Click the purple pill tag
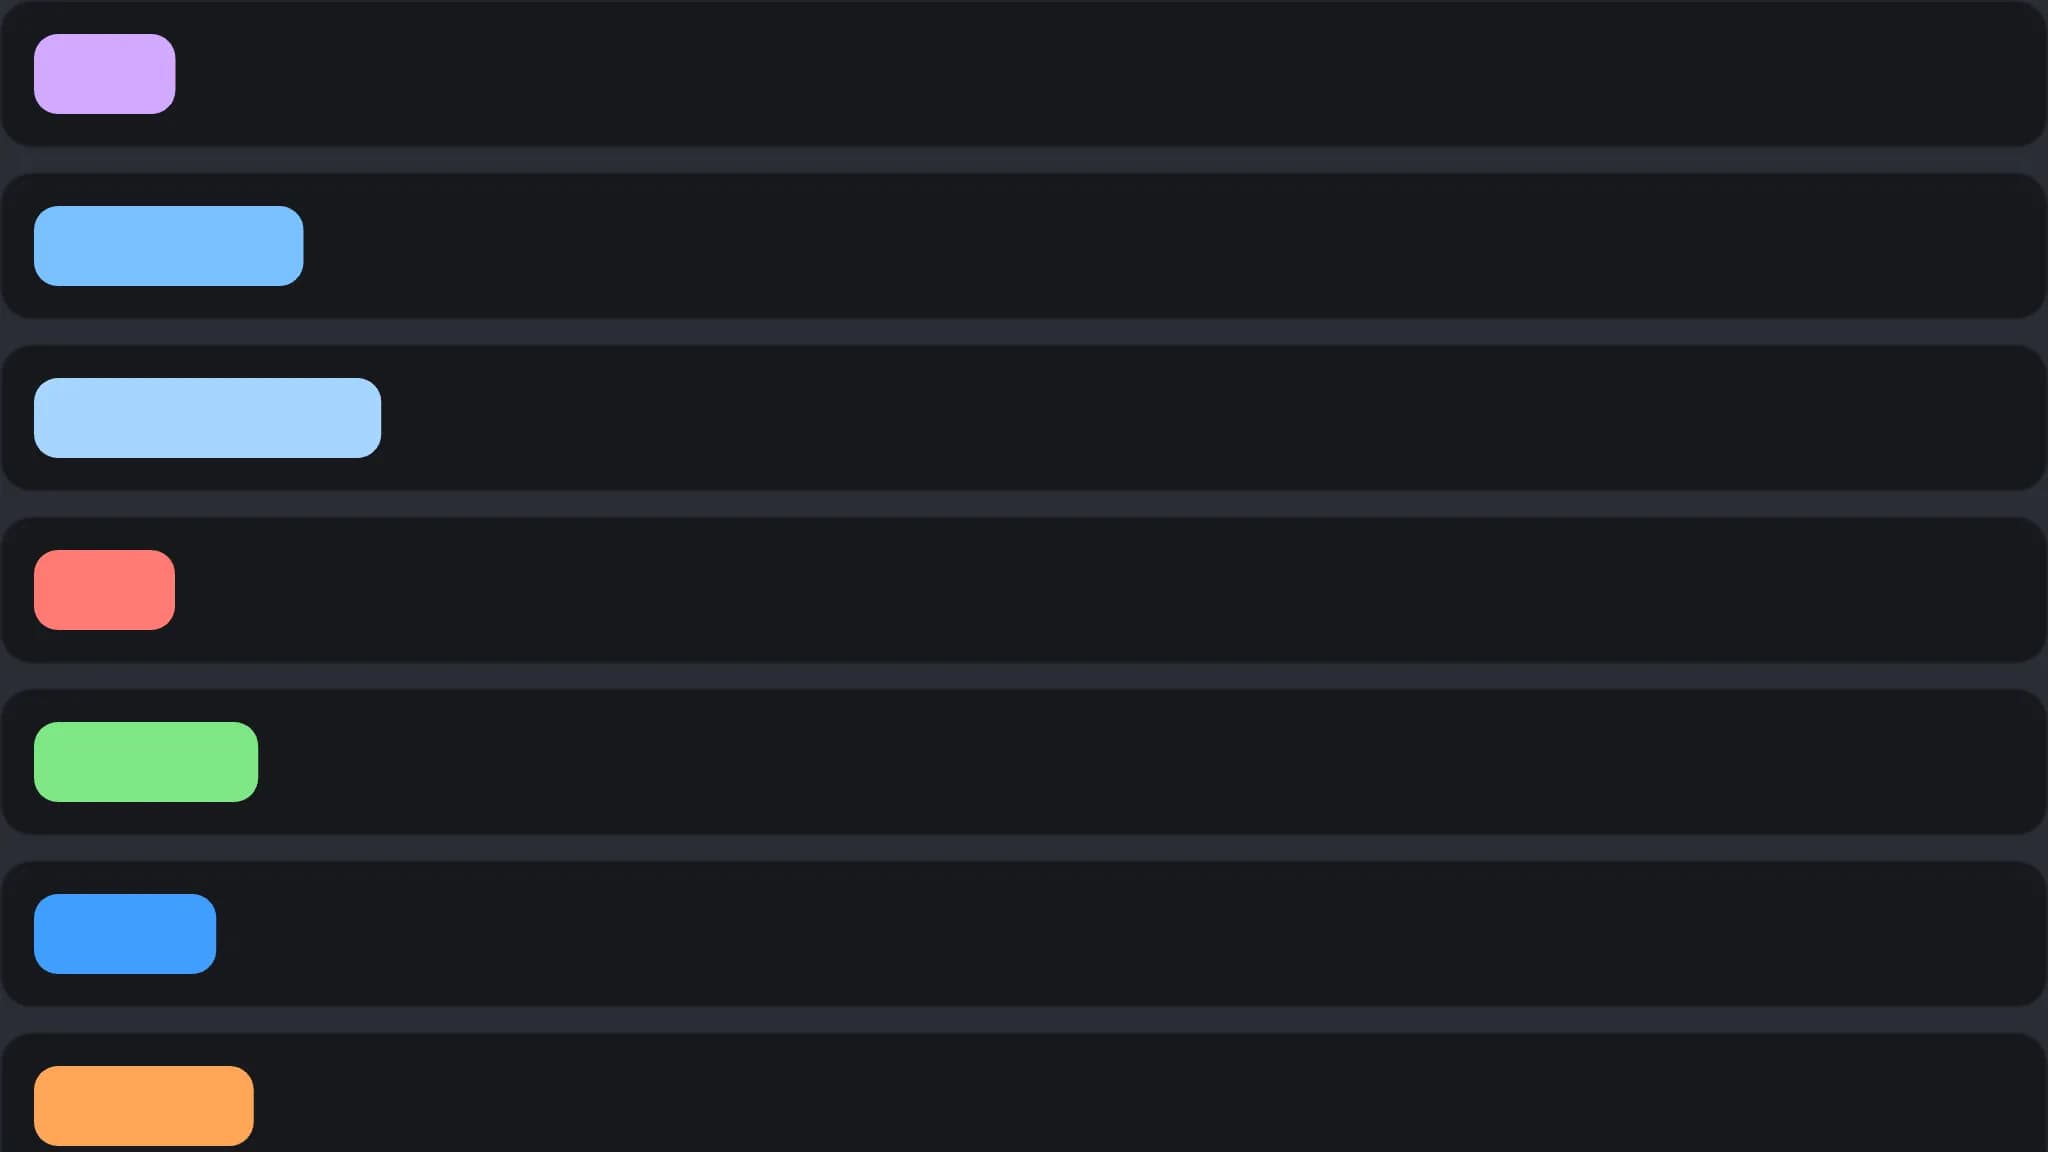This screenshot has width=2048, height=1152. (105, 74)
